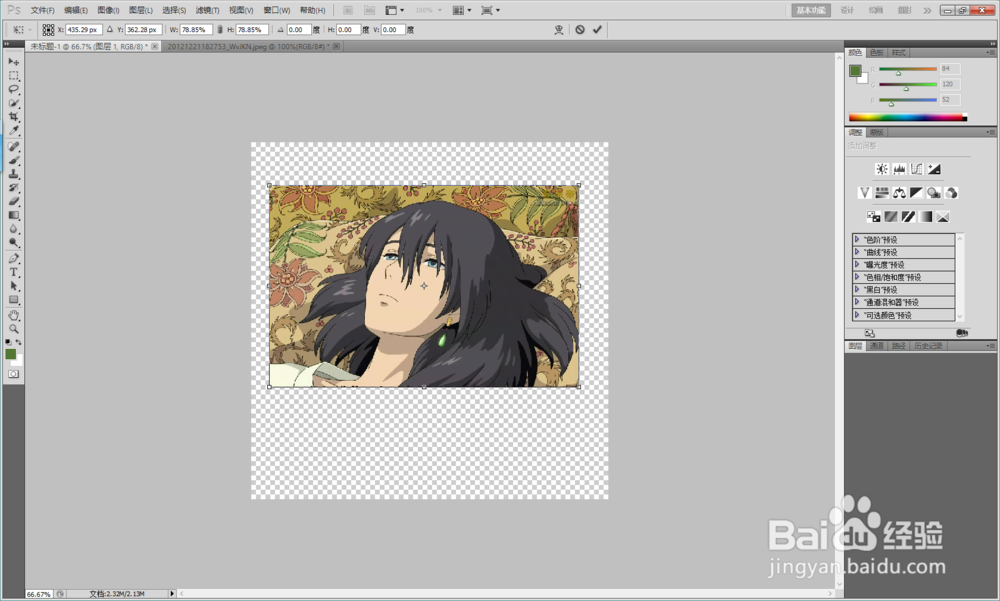Viewport: 1000px width, 601px height.
Task: Add a Curves adjustment
Action: pyautogui.click(x=916, y=169)
